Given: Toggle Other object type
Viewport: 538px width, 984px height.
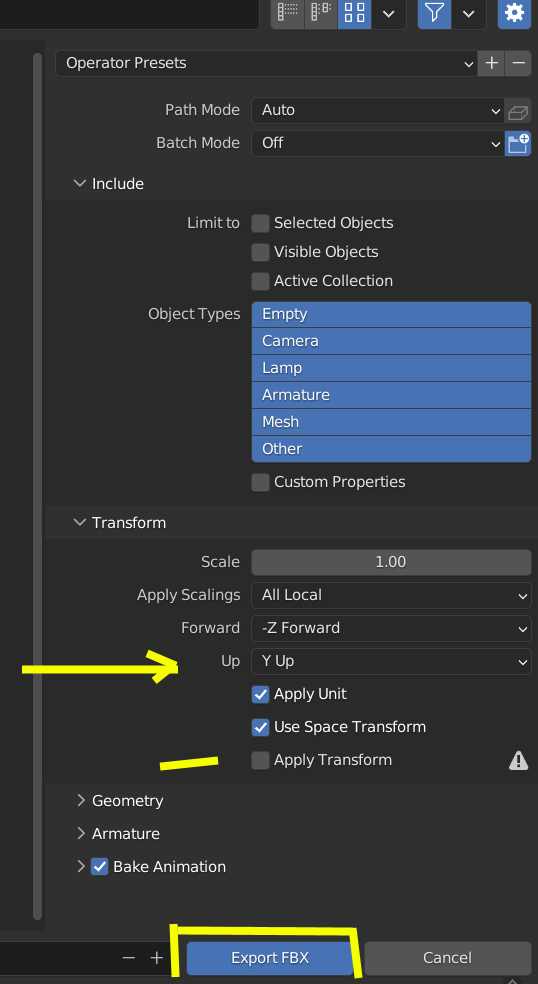Looking at the screenshot, I should coord(391,449).
